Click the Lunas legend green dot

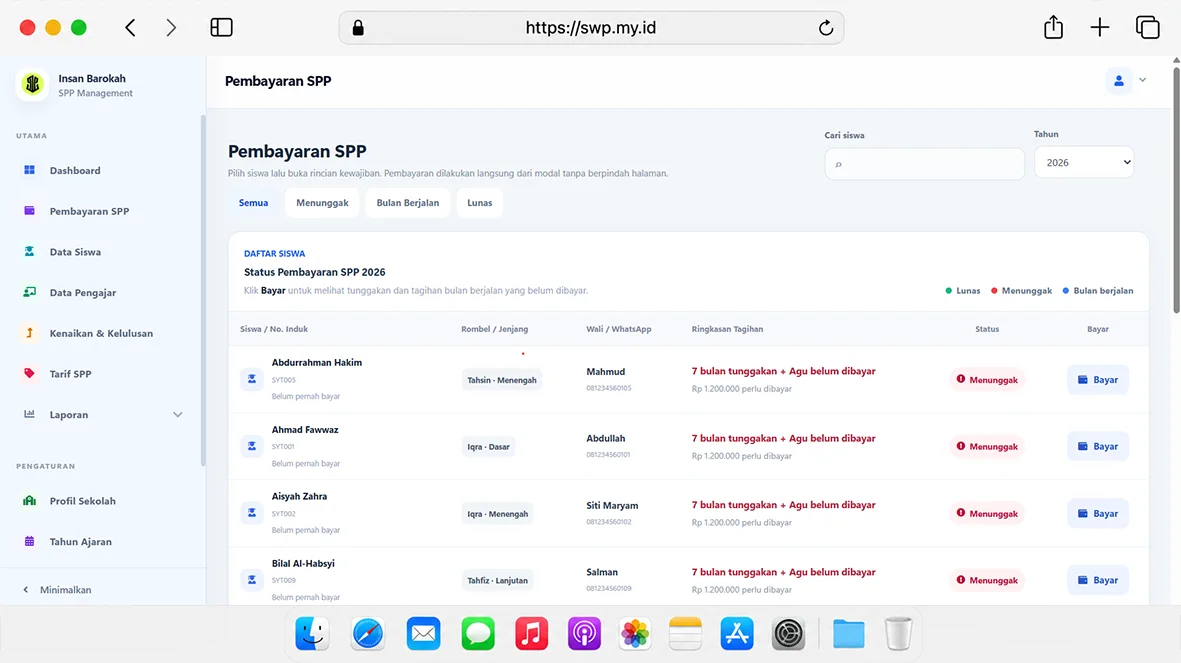click(948, 291)
